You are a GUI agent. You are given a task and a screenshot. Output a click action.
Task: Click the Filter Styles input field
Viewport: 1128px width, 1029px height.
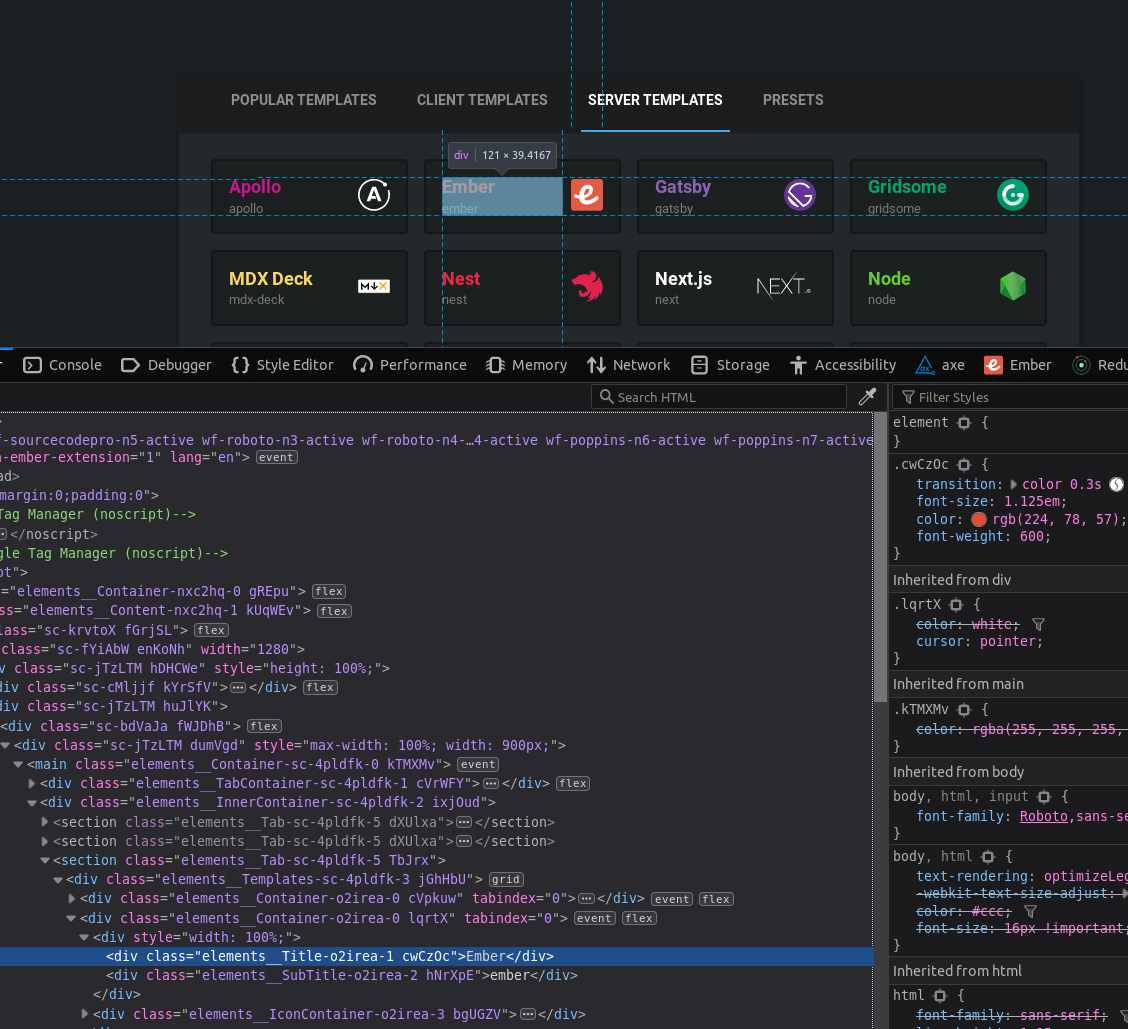[x=1011, y=396]
